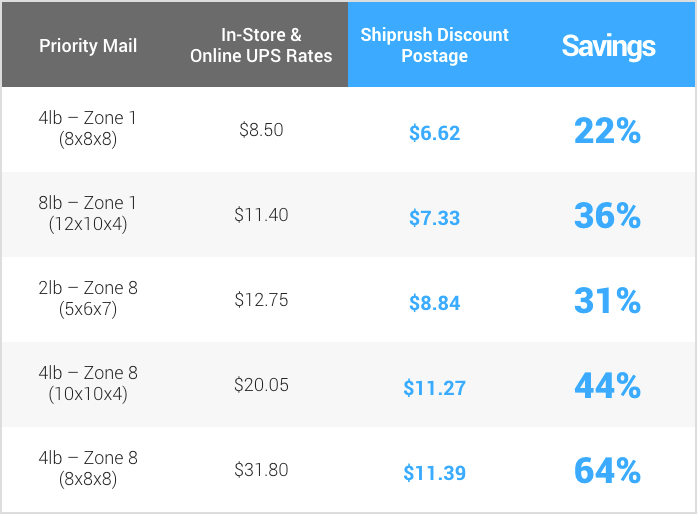Click the $7.33 discount postage price
The width and height of the screenshot is (697, 514).
click(x=434, y=218)
